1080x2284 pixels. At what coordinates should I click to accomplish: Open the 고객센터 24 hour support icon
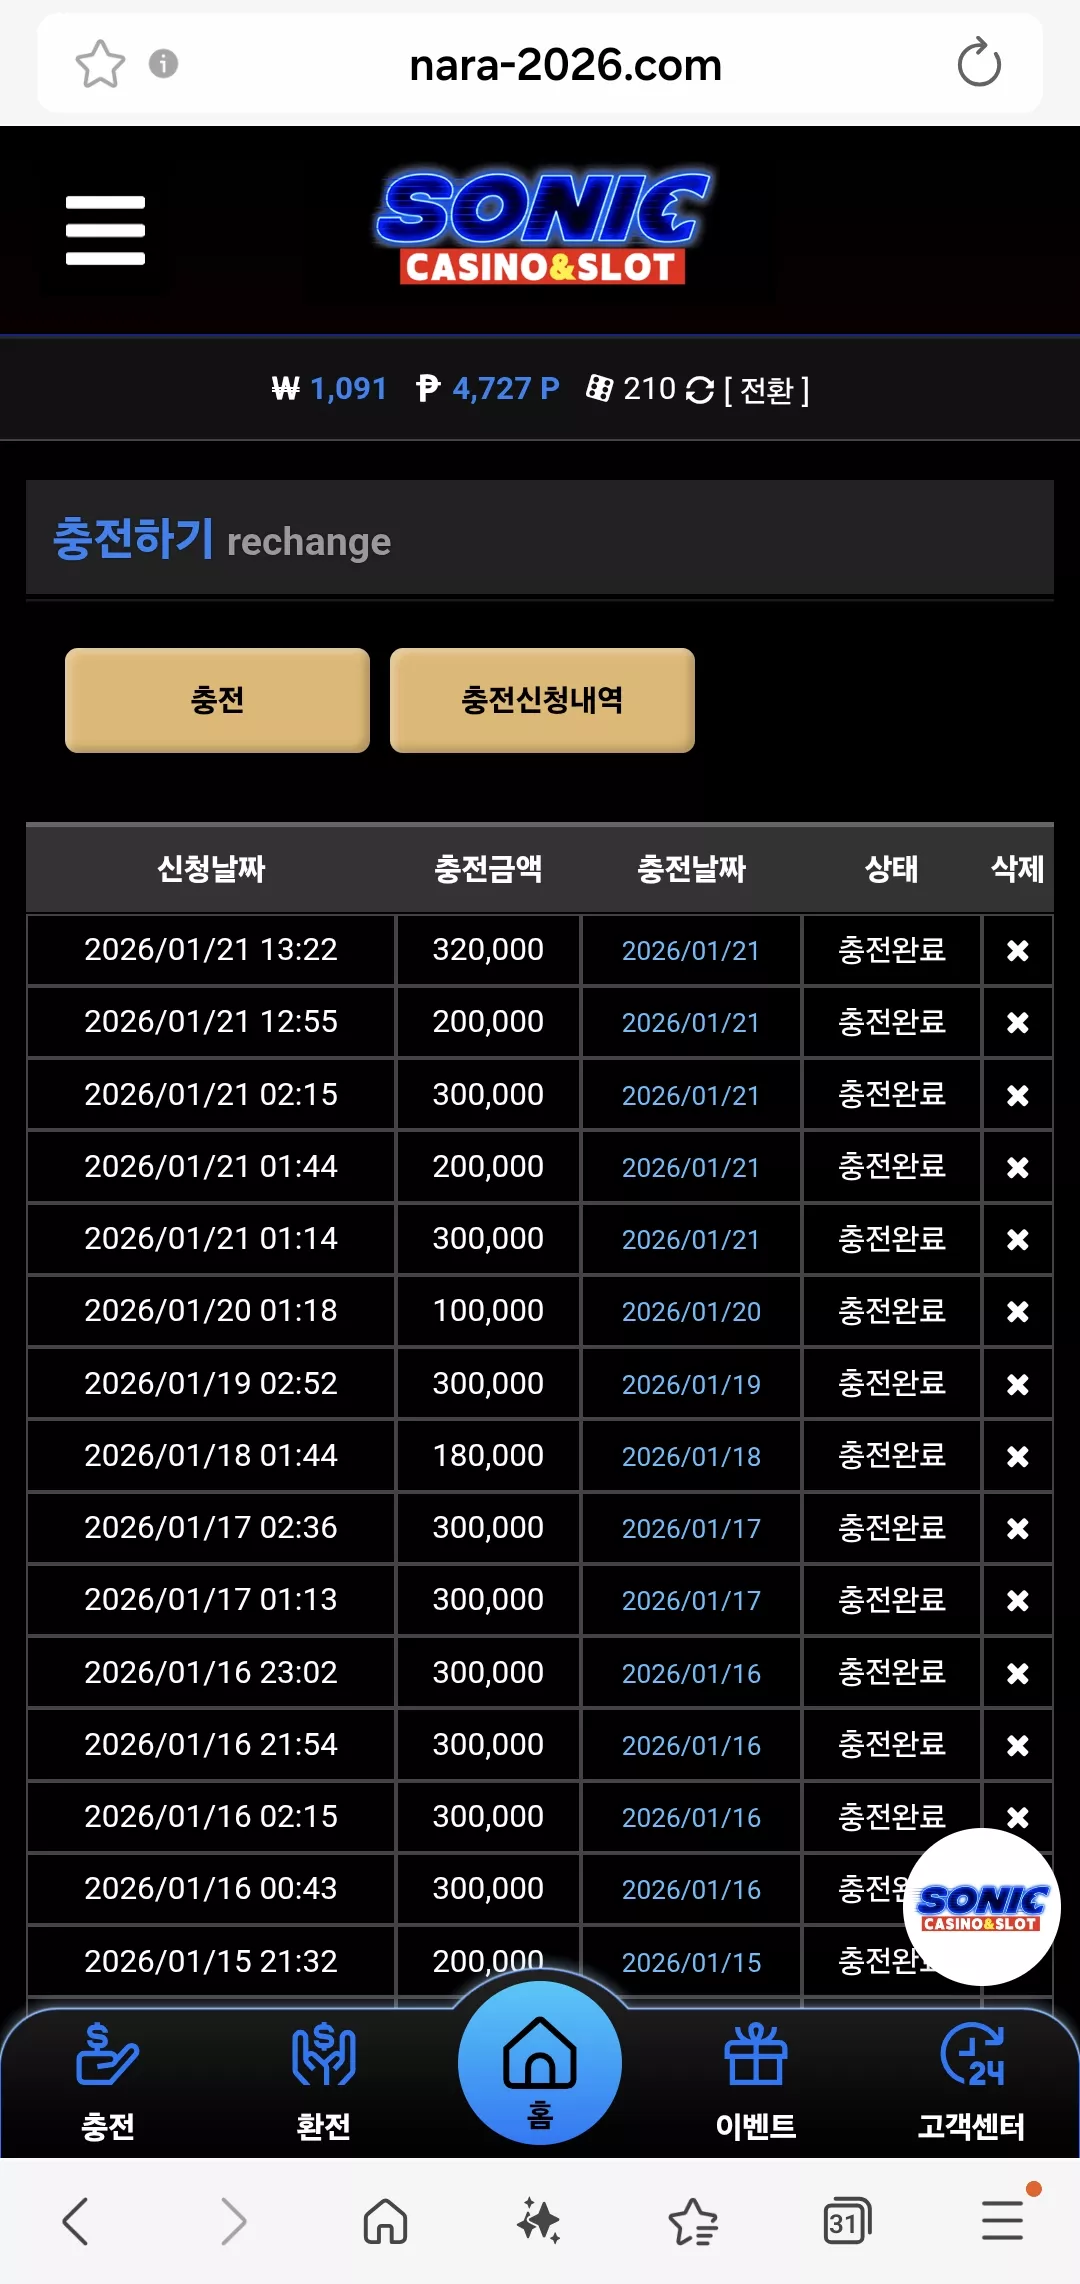(x=972, y=2080)
